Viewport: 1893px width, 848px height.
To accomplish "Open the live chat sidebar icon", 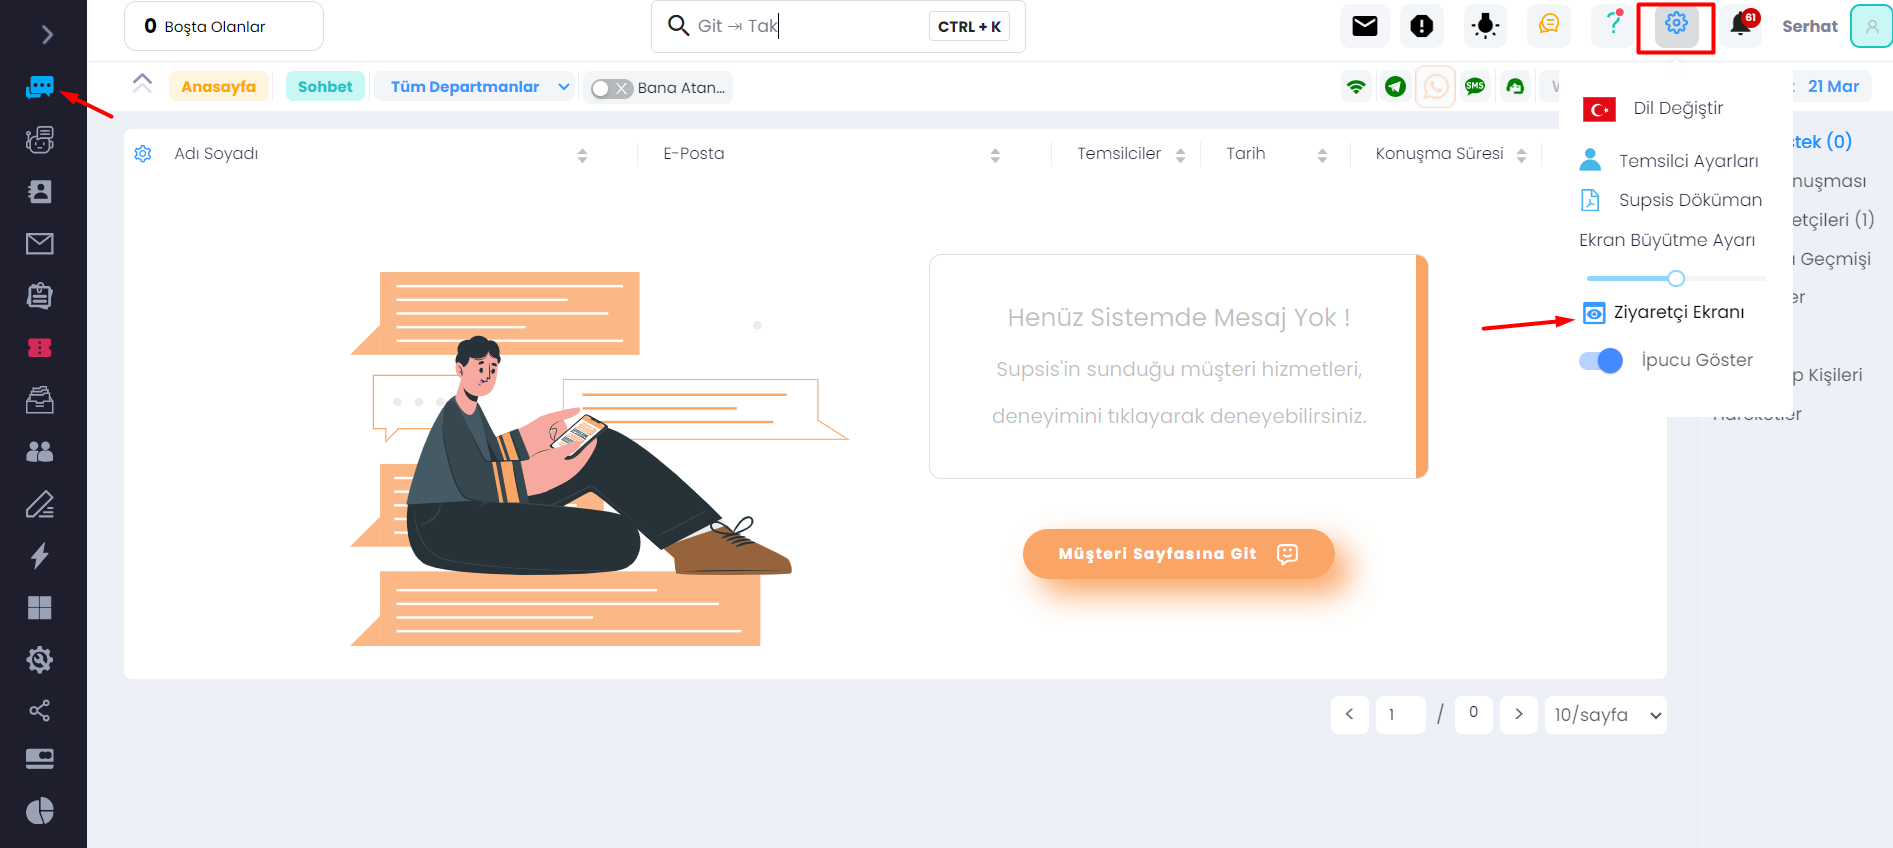I will click(40, 87).
